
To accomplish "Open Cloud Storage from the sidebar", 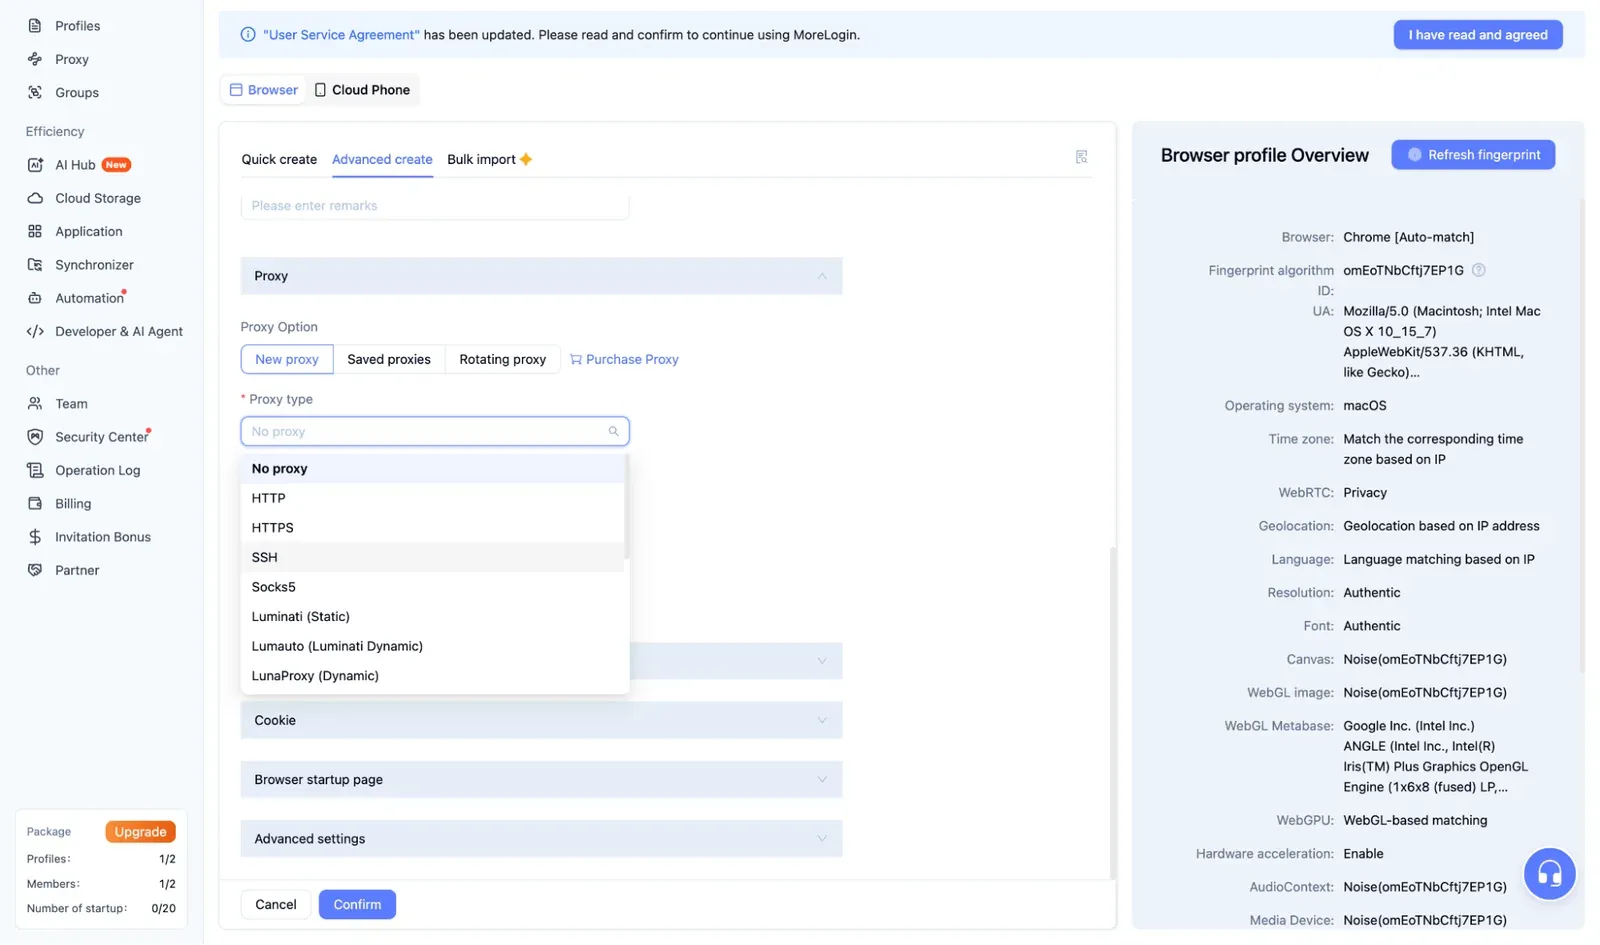I will 97,198.
